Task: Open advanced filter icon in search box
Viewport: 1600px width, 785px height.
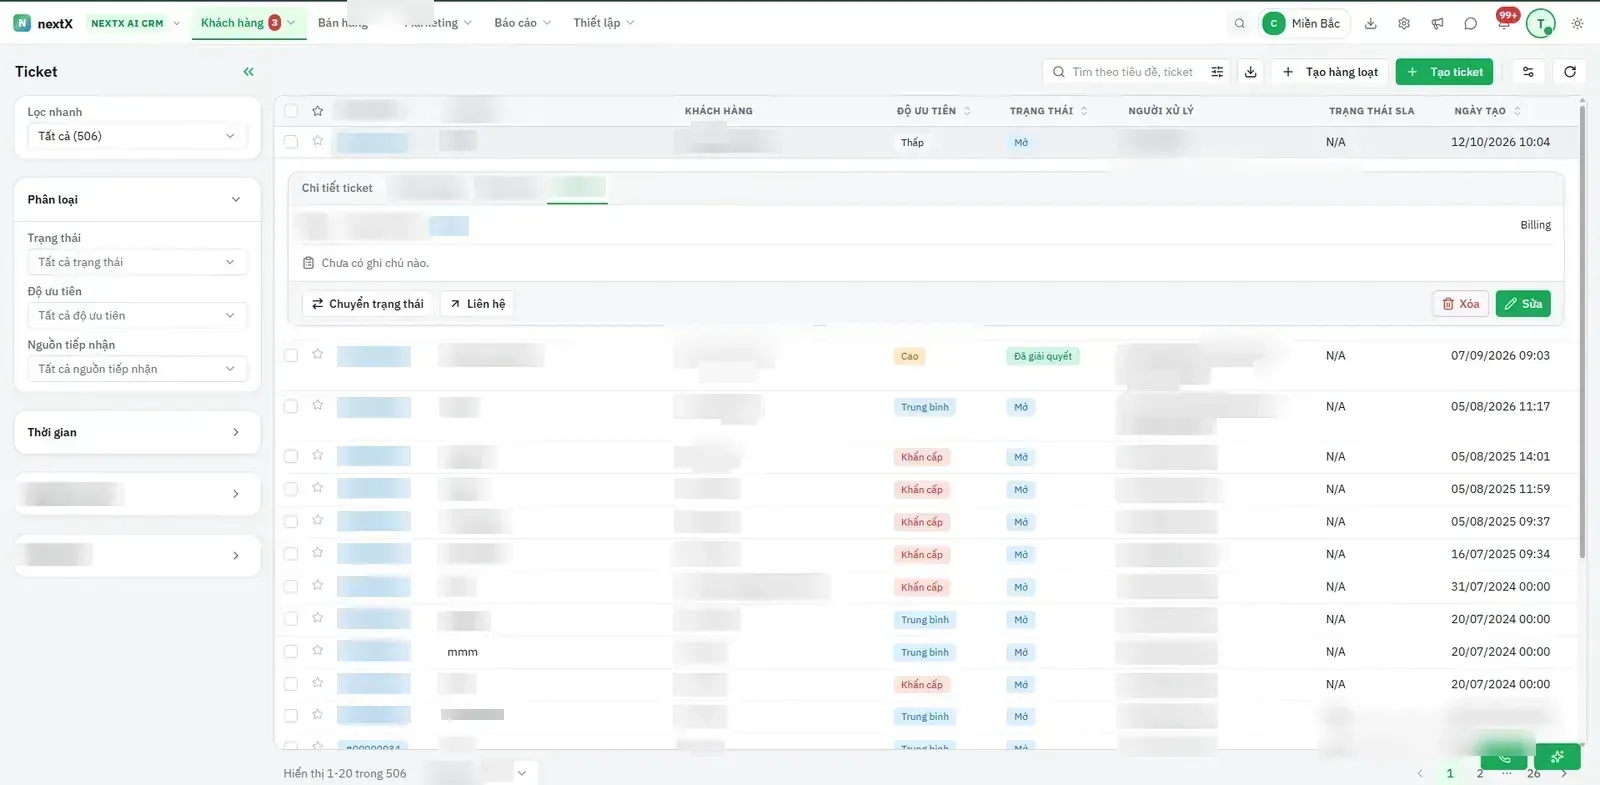Action: (1217, 72)
